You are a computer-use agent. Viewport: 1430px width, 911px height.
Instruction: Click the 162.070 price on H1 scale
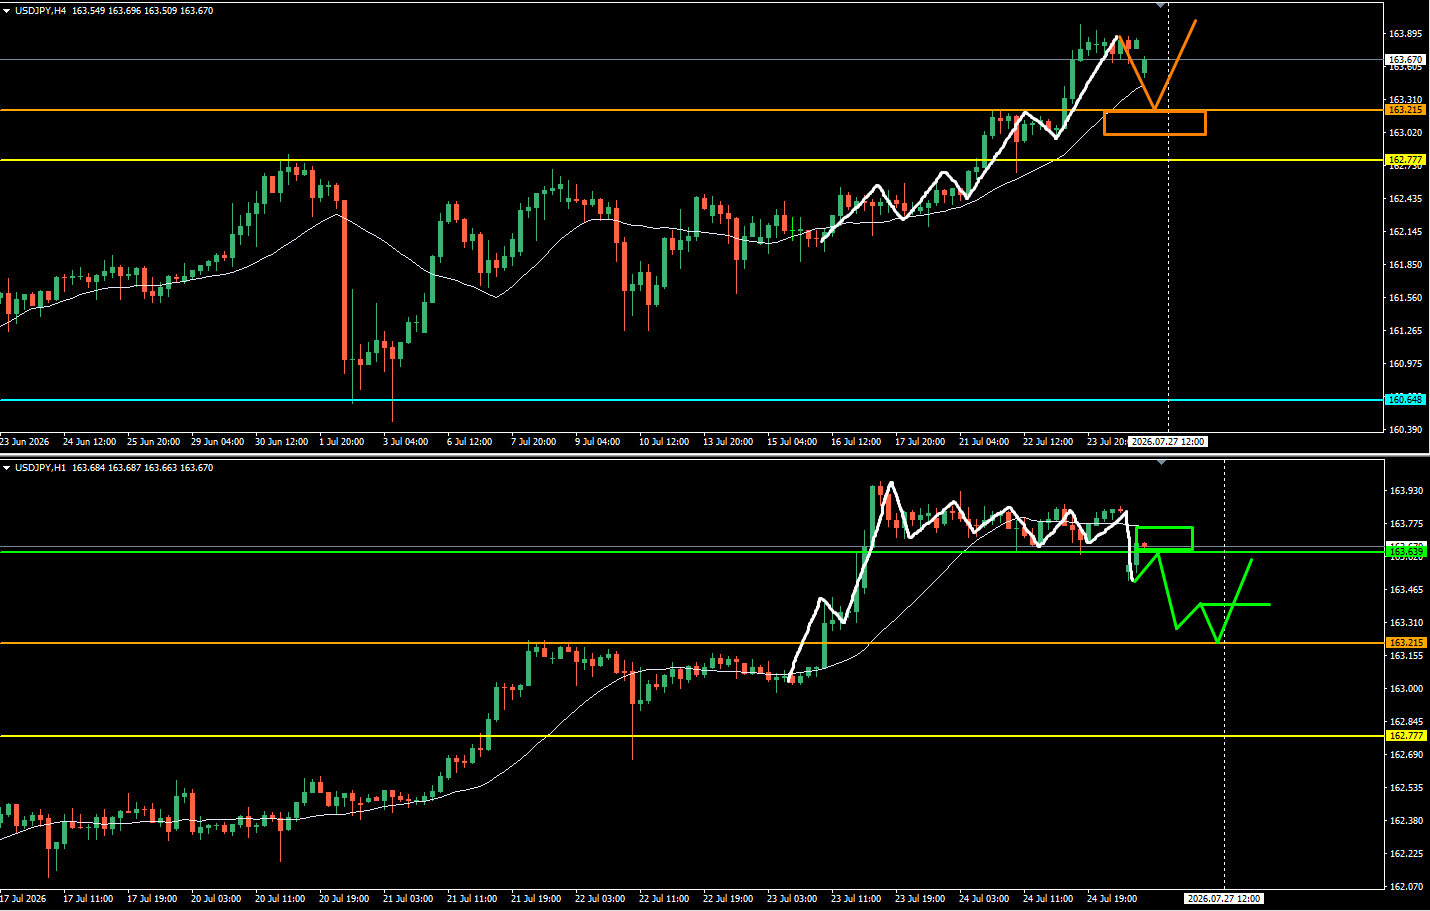pos(1405,887)
